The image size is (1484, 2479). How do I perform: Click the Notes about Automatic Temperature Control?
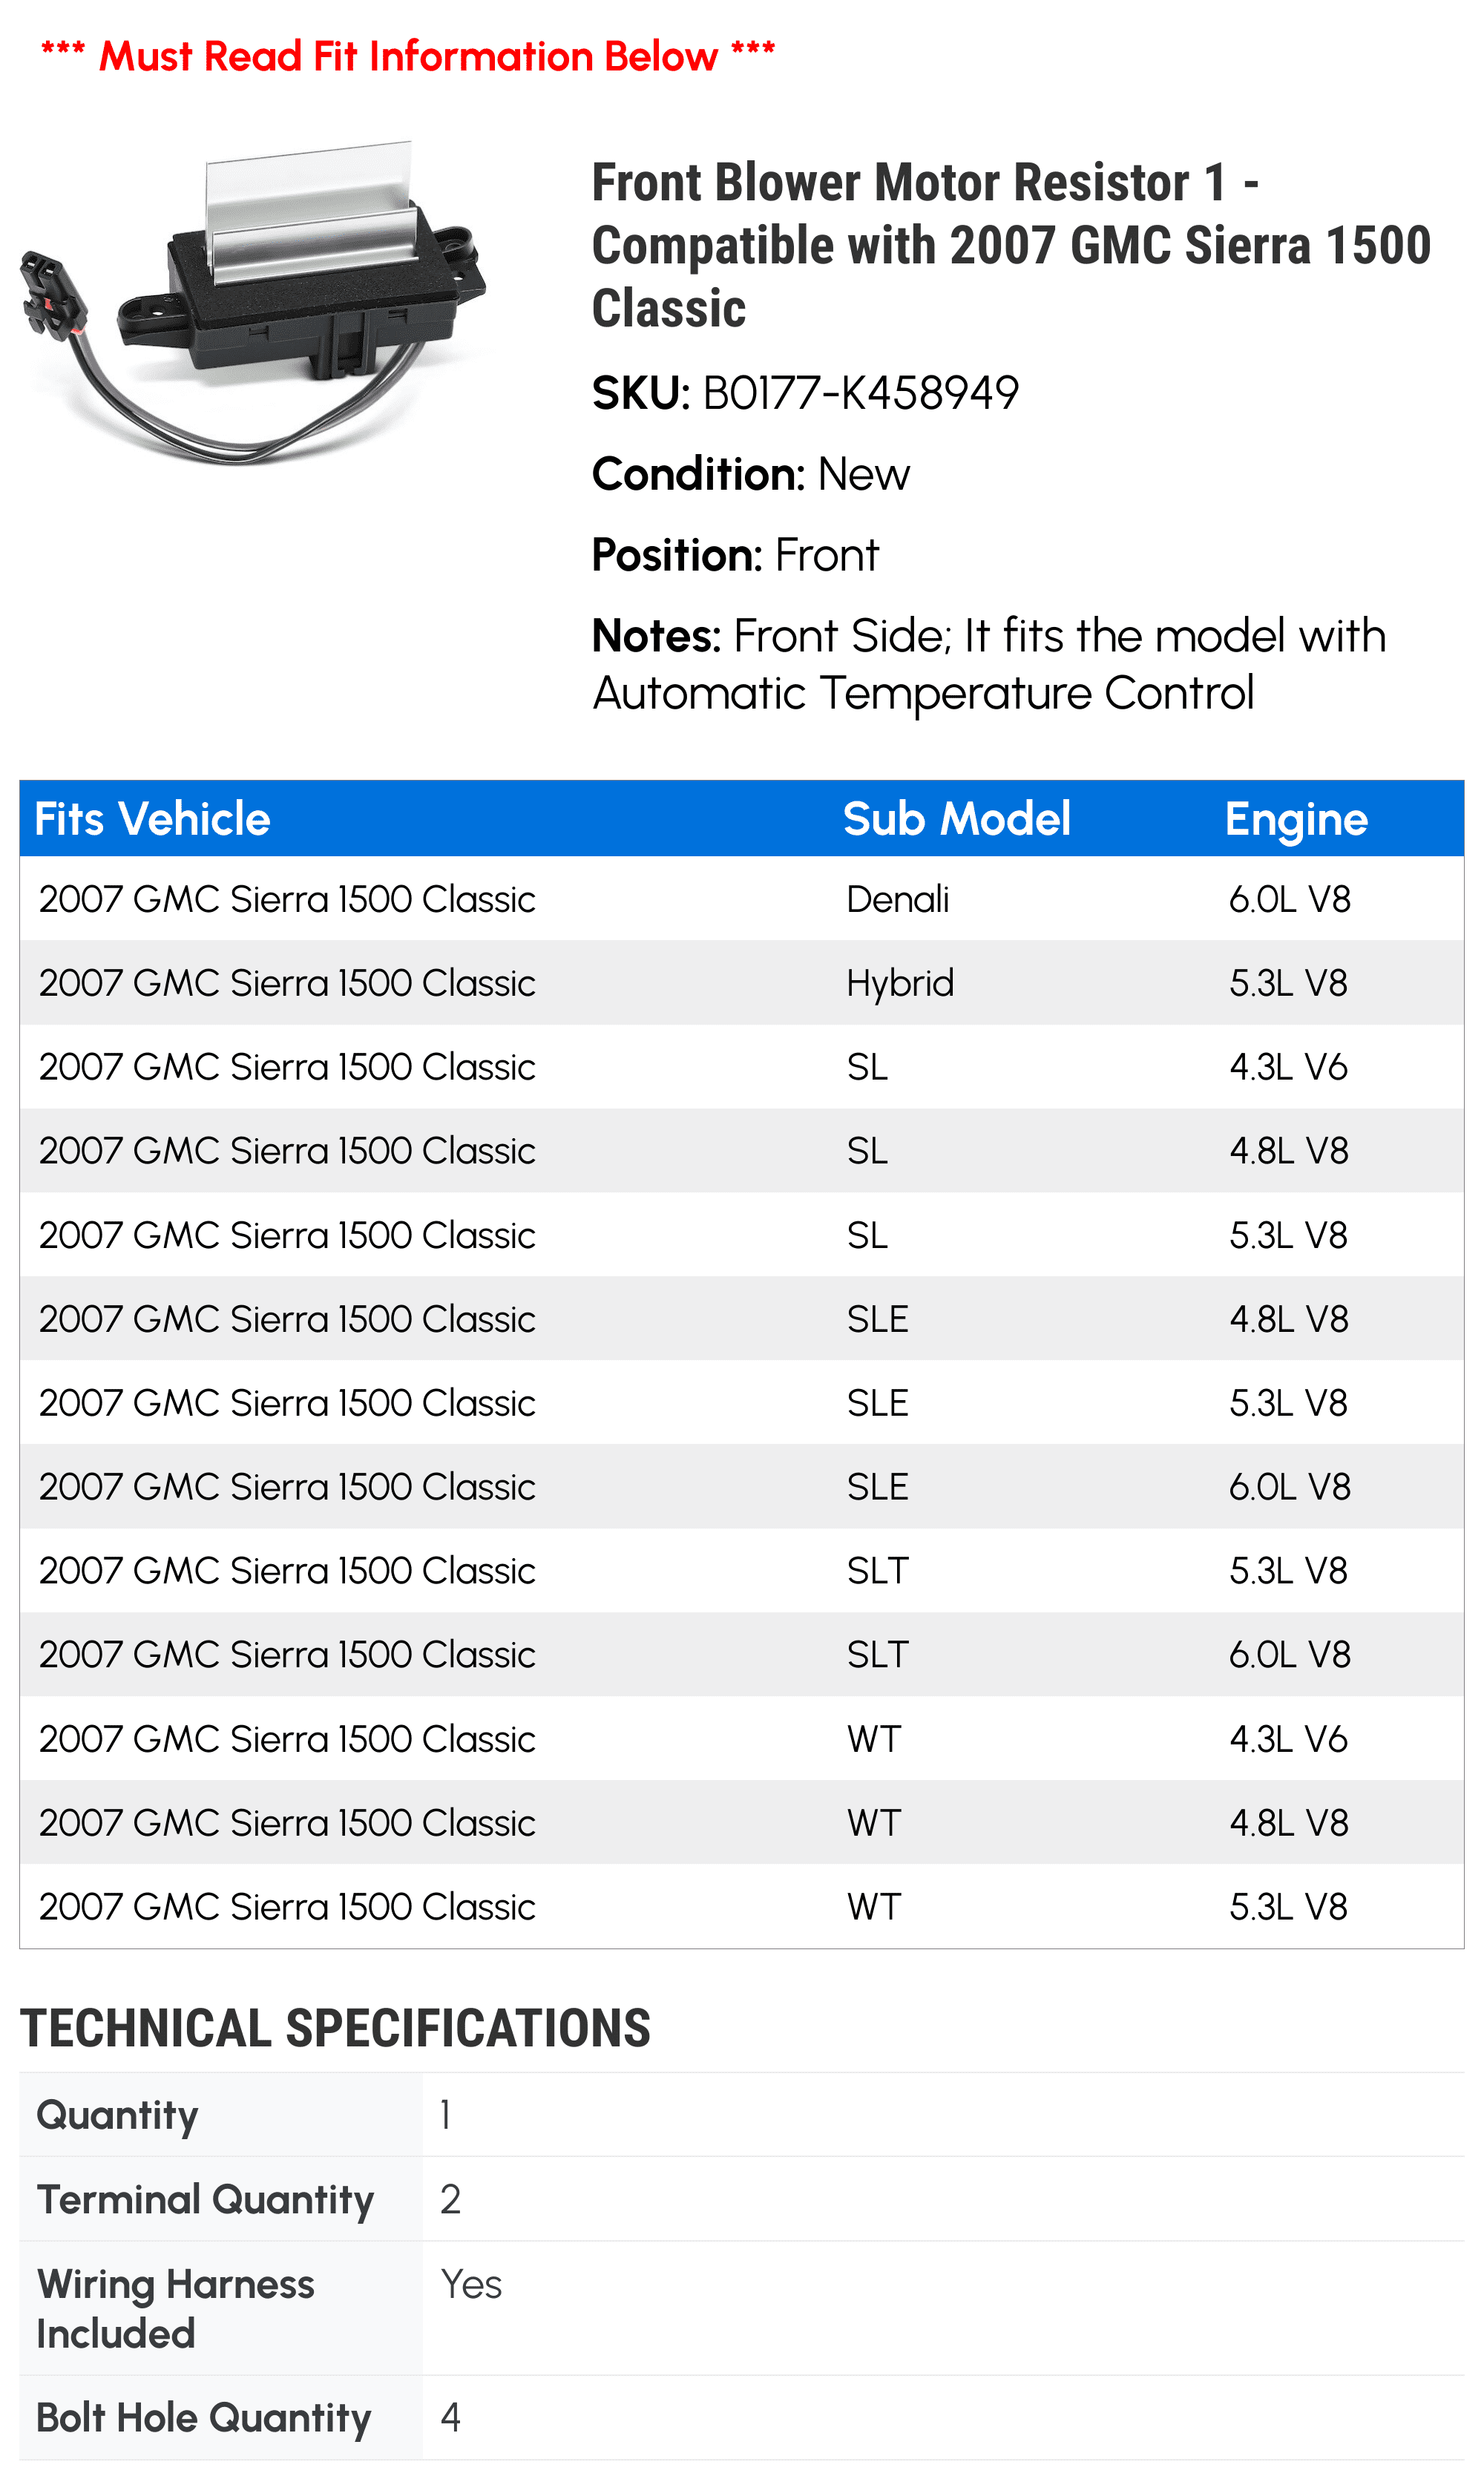pos(989,664)
